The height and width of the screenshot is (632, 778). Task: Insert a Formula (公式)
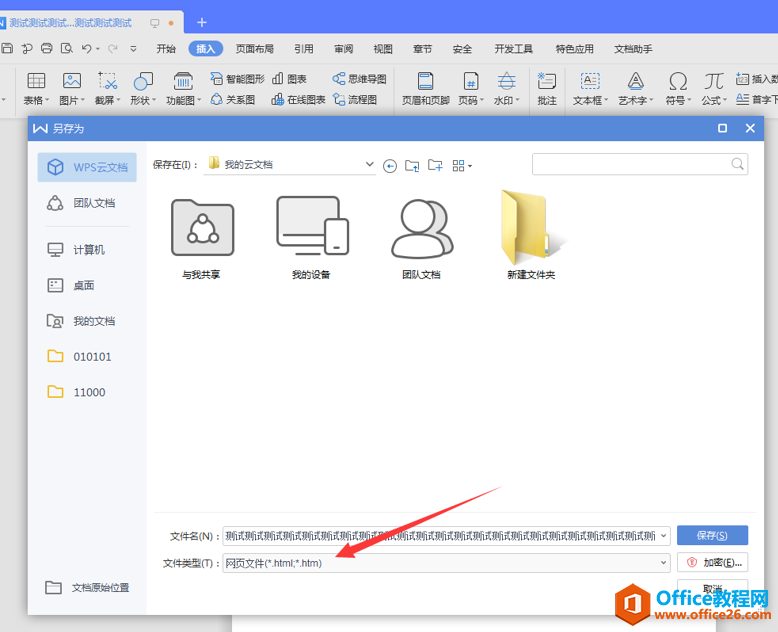(x=713, y=88)
